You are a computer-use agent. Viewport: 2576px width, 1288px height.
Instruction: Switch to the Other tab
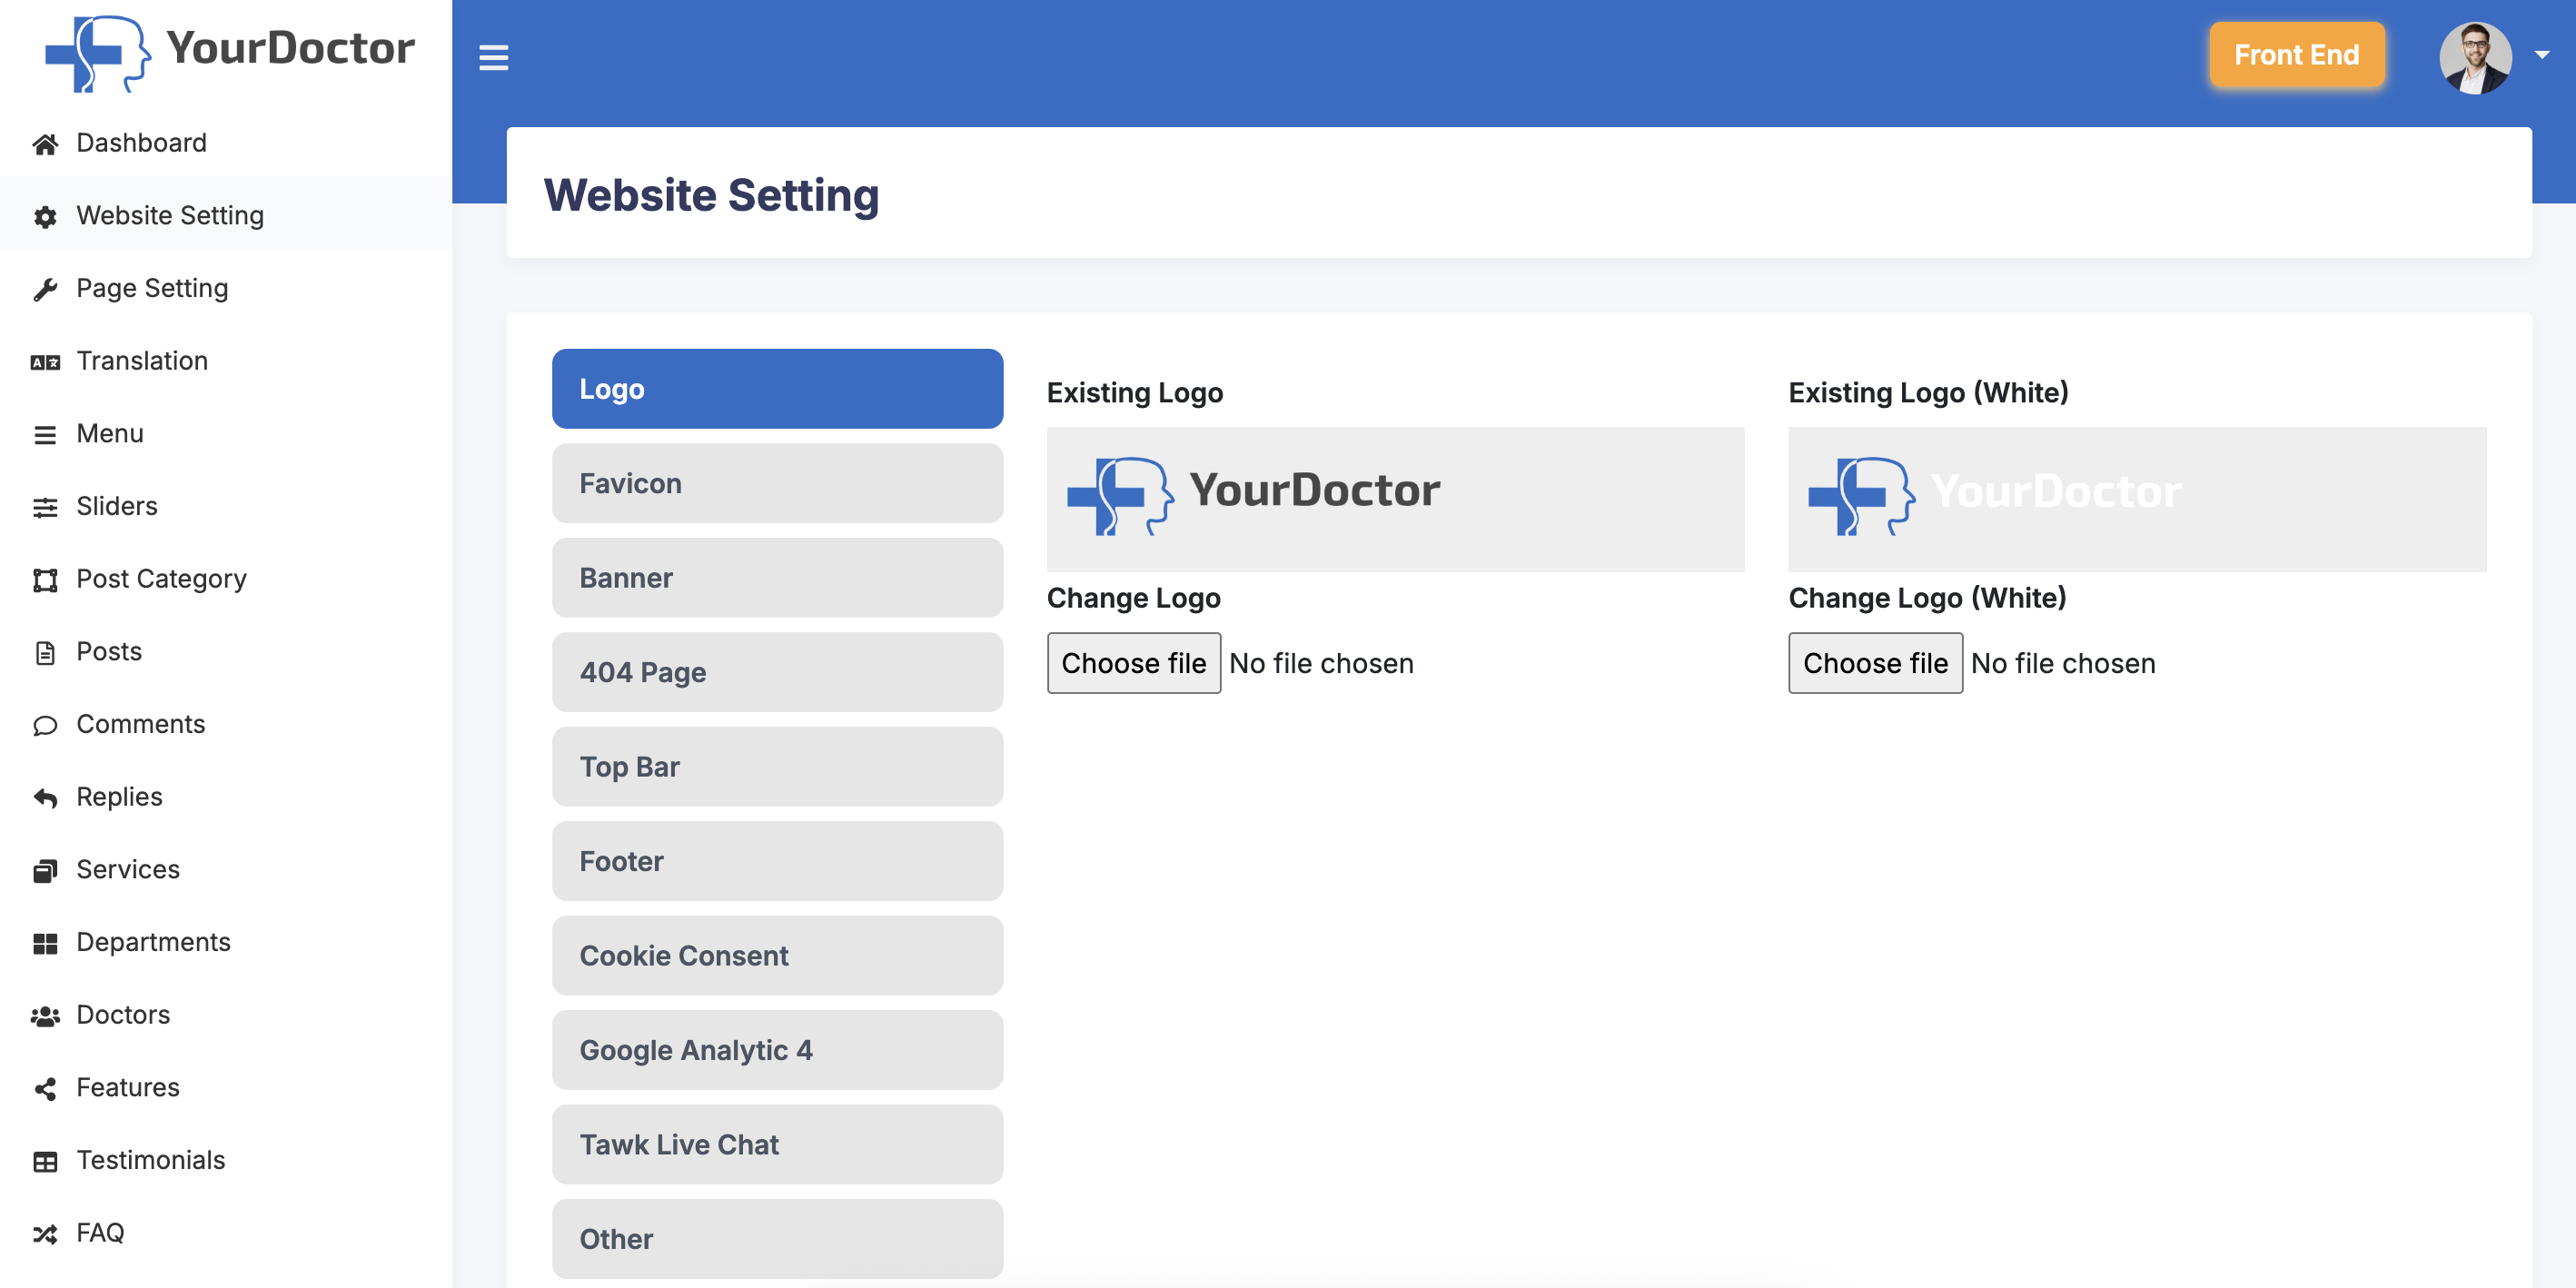pyautogui.click(x=777, y=1239)
